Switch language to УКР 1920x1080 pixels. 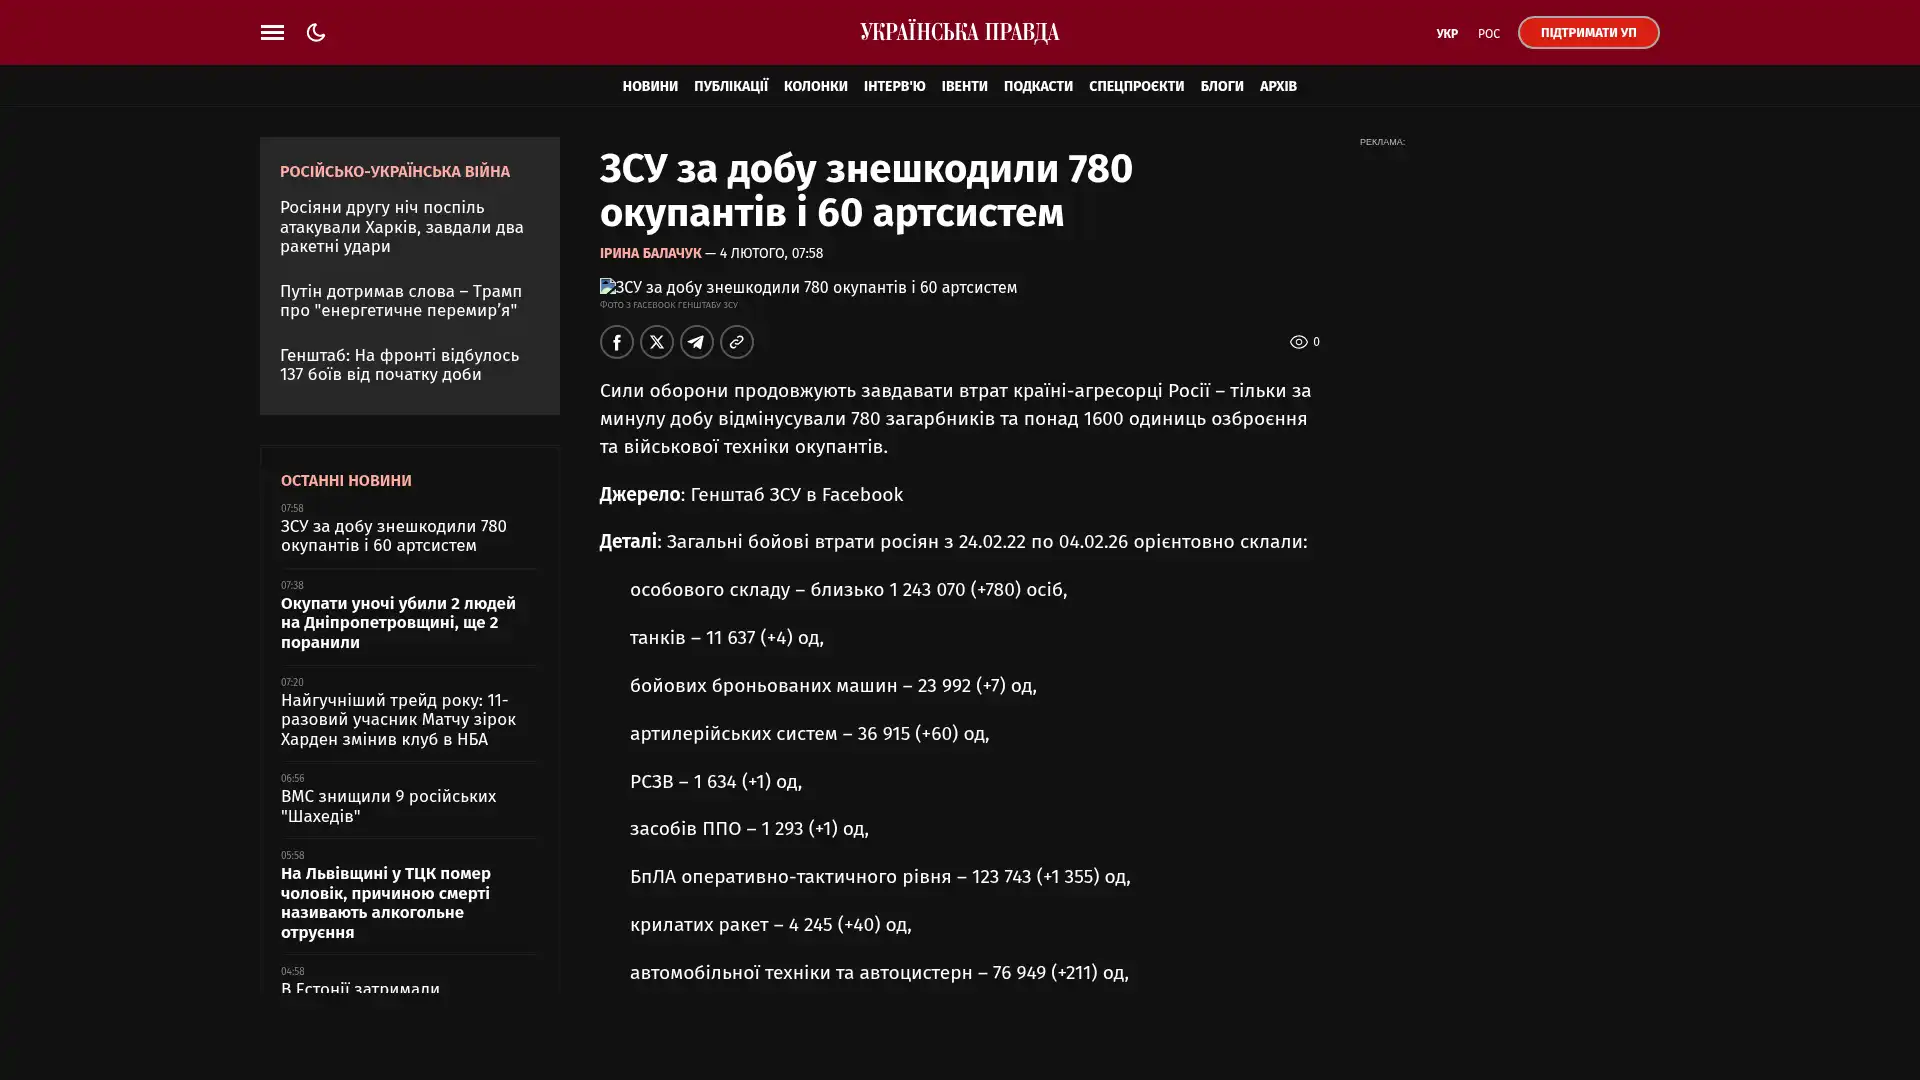1446,34
